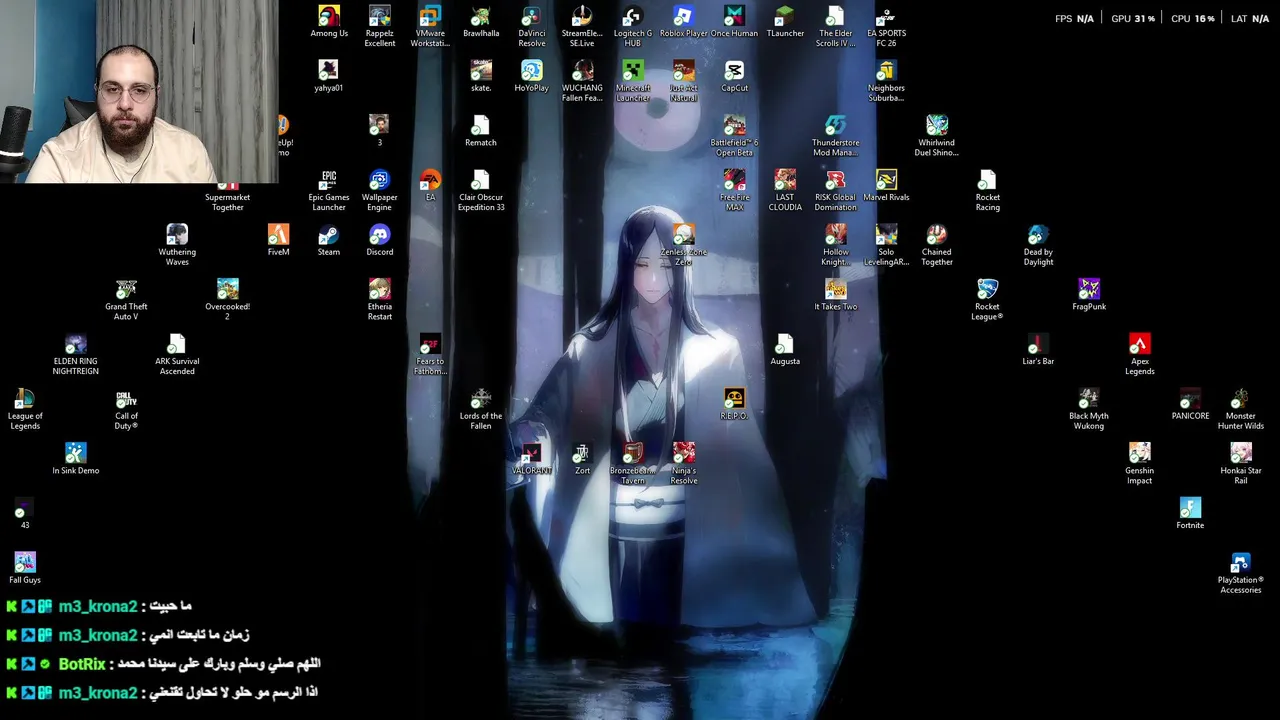Open the Chained Together shortcut
The image size is (1280, 720).
936,246
